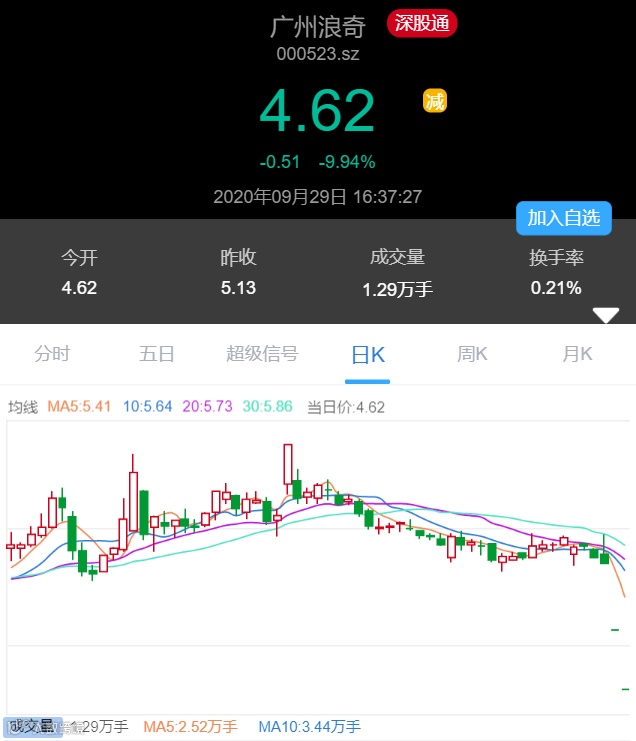Image resolution: width=636 pixels, height=741 pixels.
Task: Click the current price 4.62 headline
Action: [x=317, y=111]
